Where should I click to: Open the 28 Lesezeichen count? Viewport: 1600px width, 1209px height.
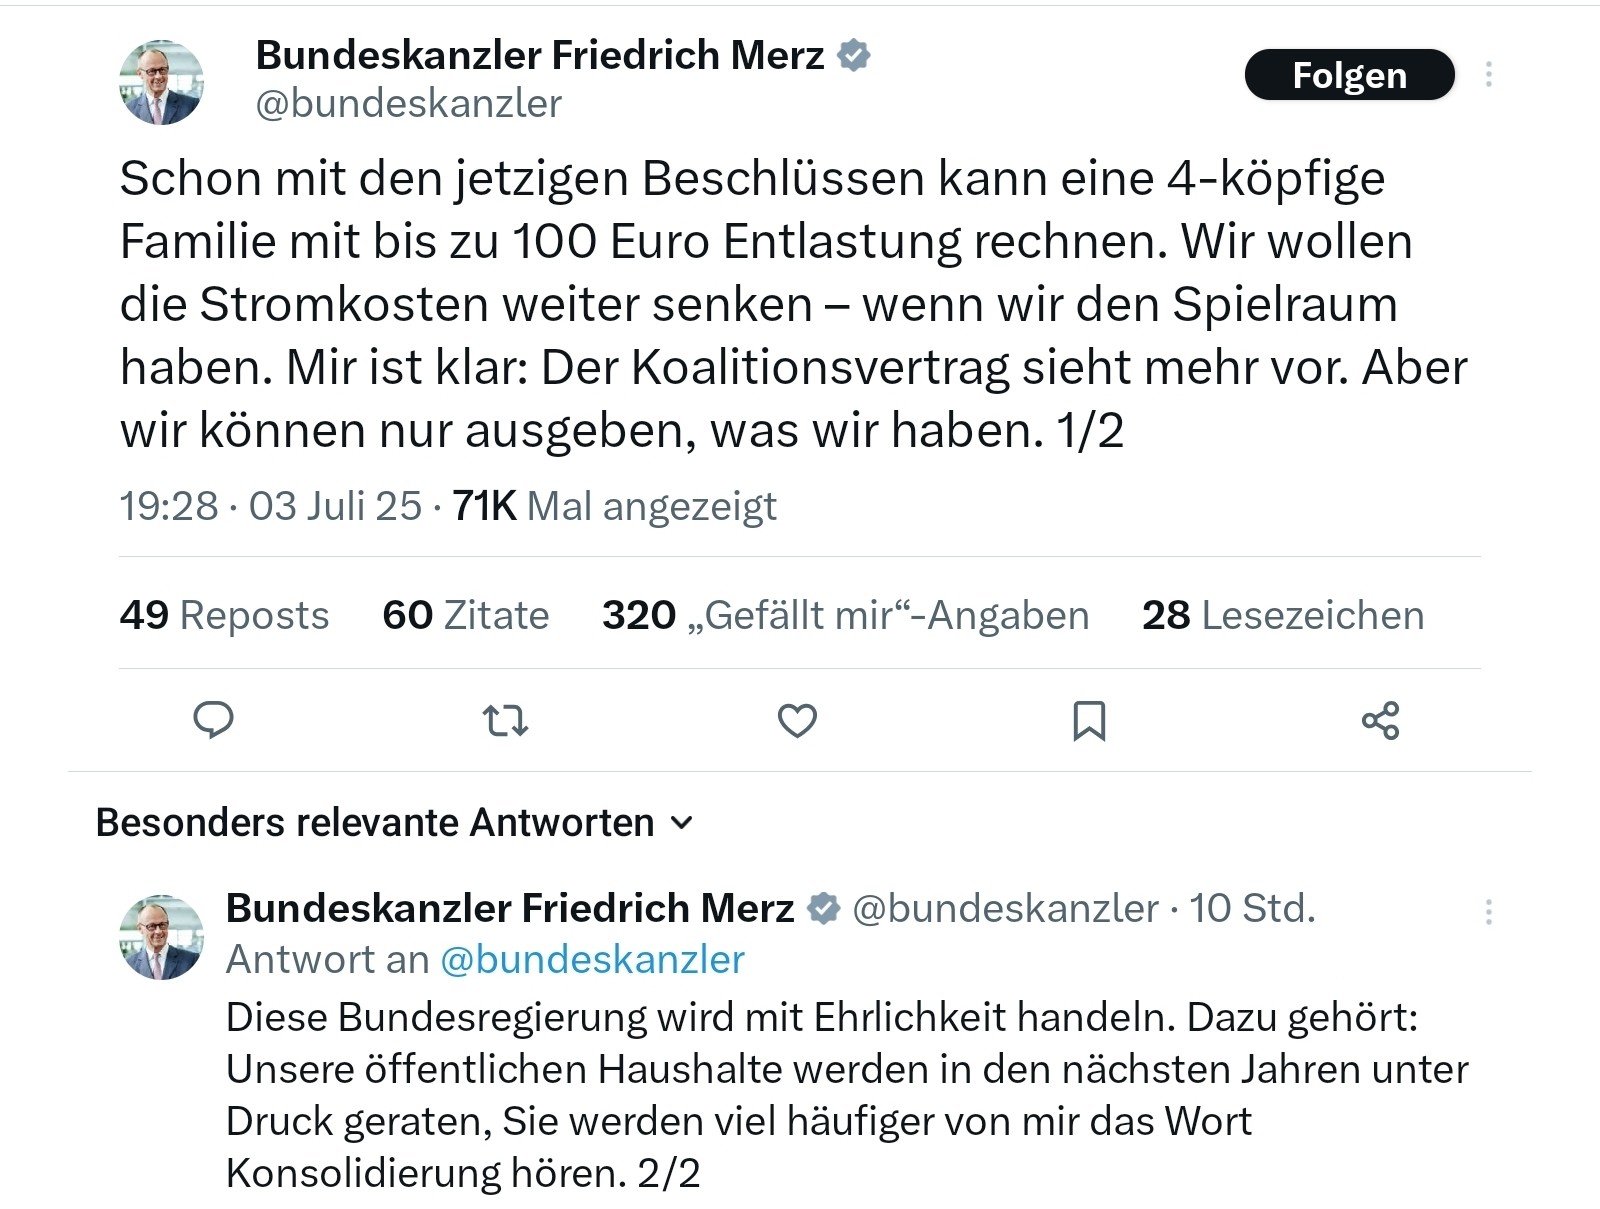point(1282,615)
